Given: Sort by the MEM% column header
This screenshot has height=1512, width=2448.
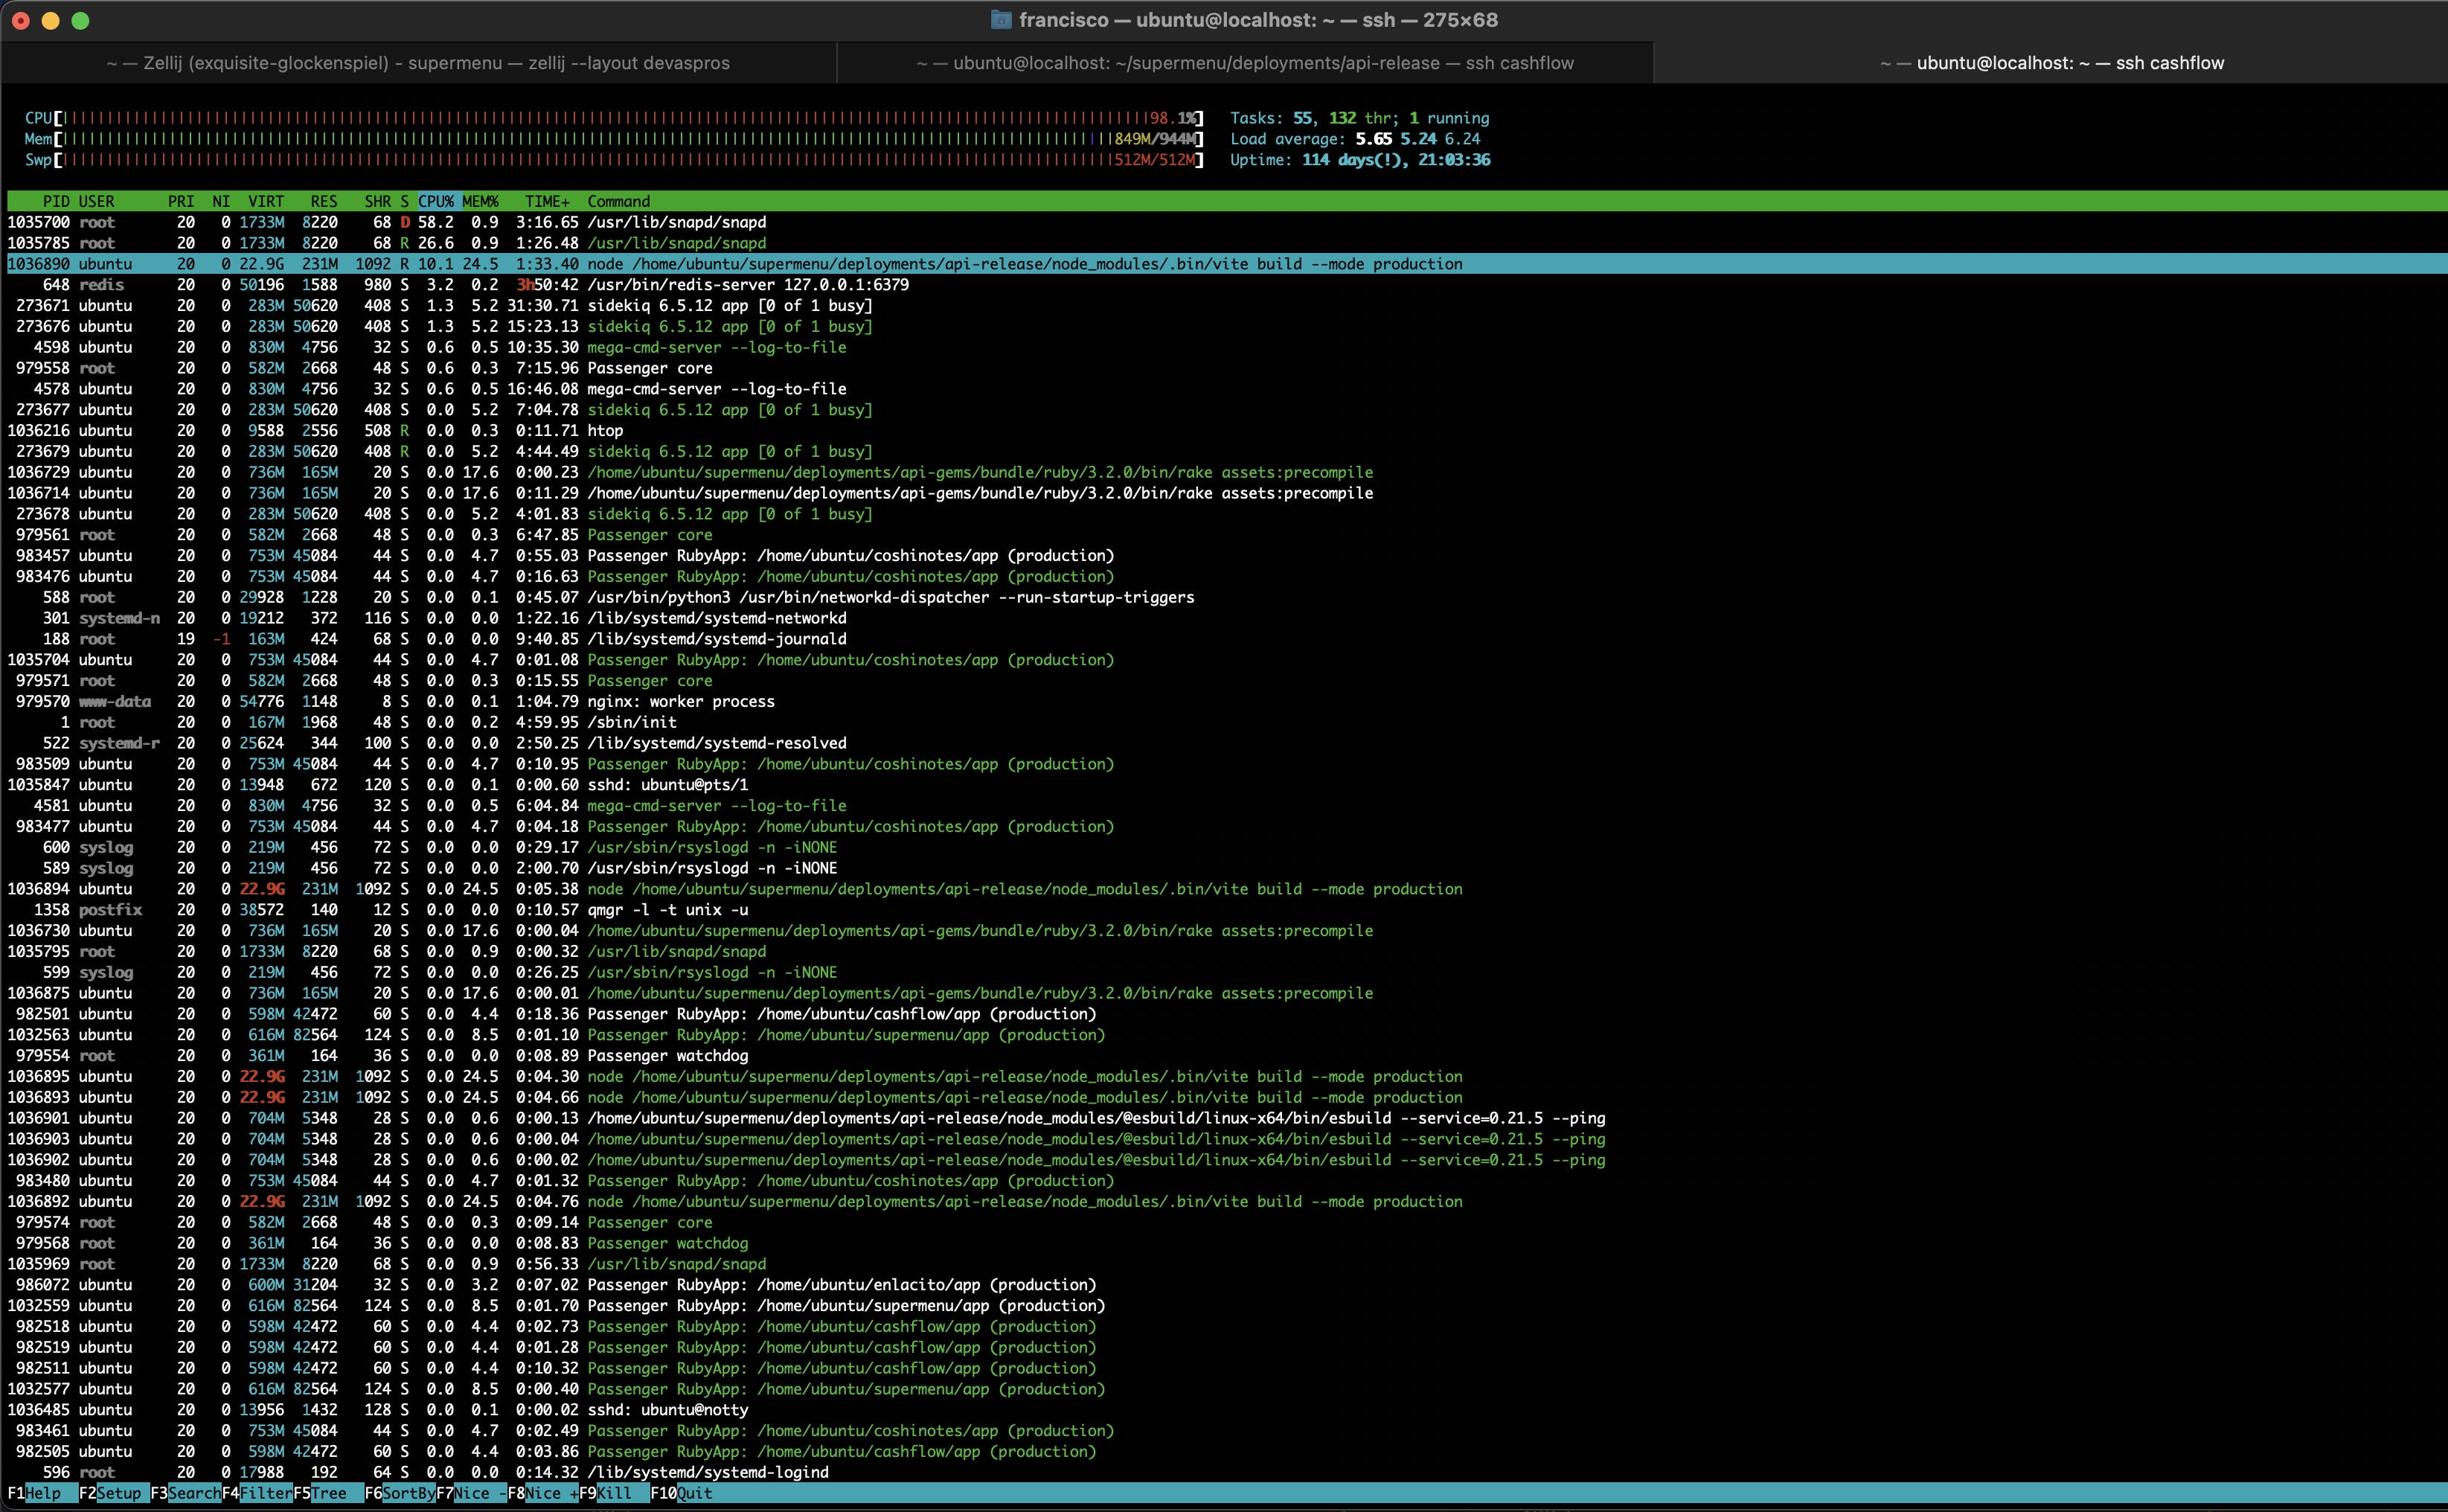Looking at the screenshot, I should [x=480, y=201].
